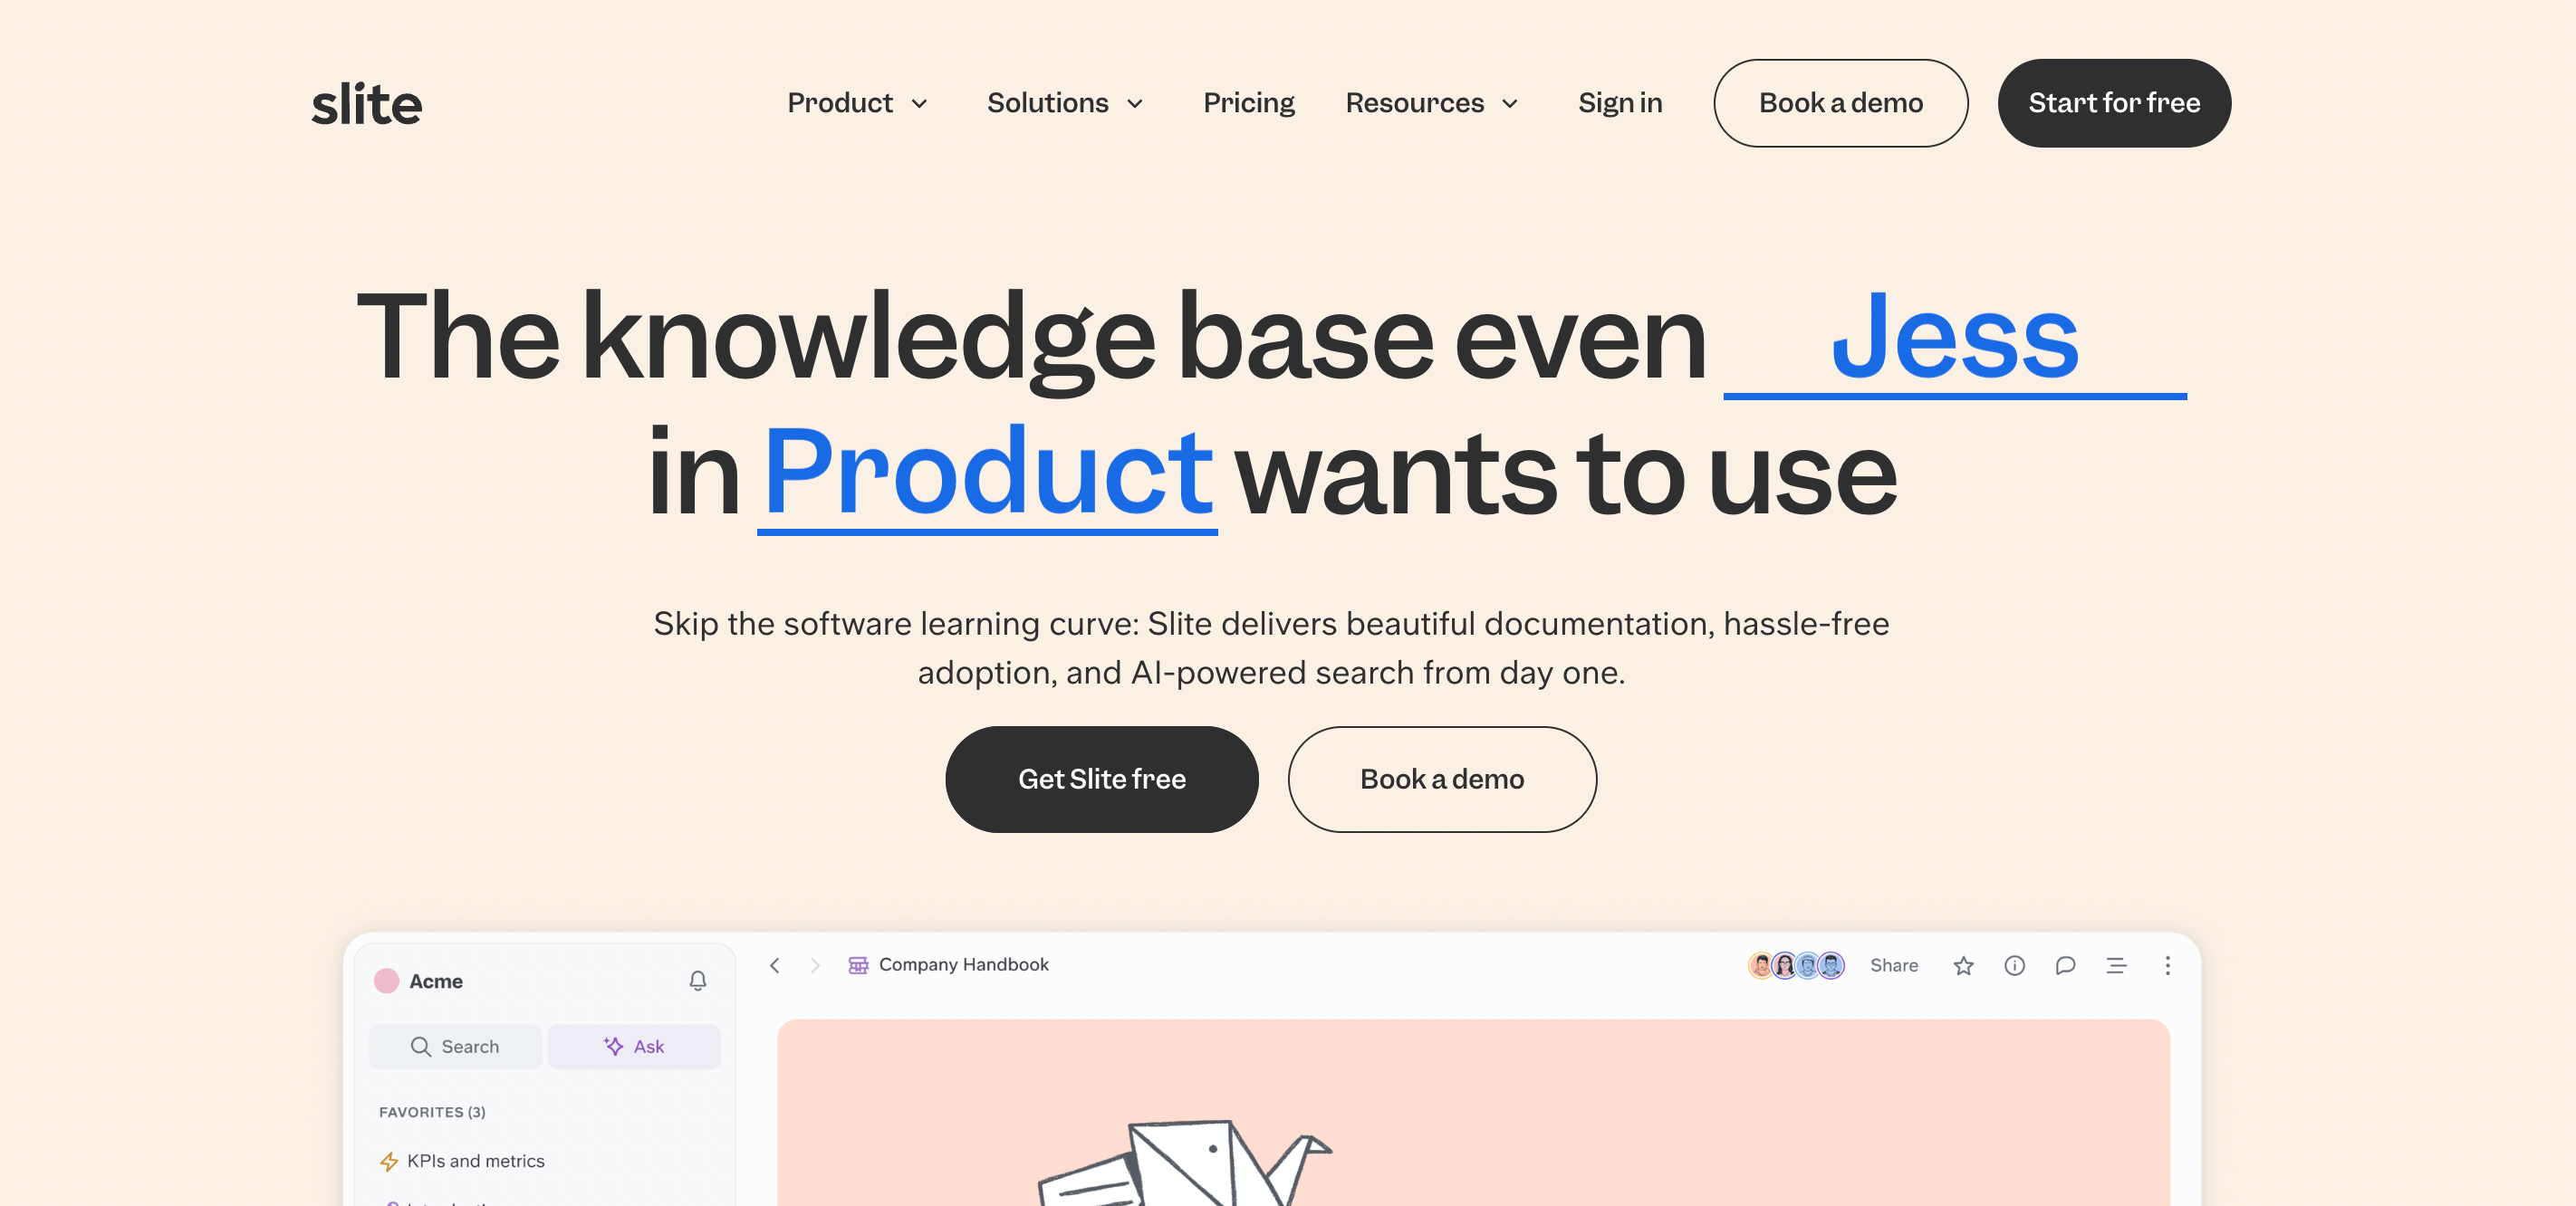Image resolution: width=2576 pixels, height=1206 pixels.
Task: Go back with the left arrow
Action: point(774,965)
